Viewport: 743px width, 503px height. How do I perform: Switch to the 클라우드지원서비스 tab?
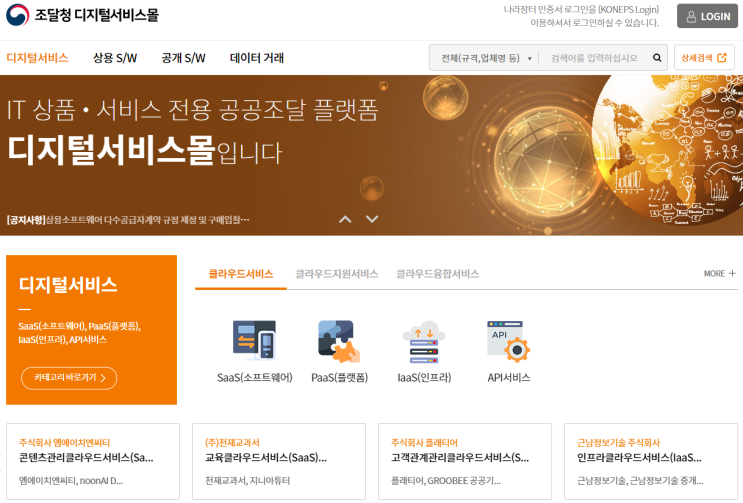tap(336, 274)
